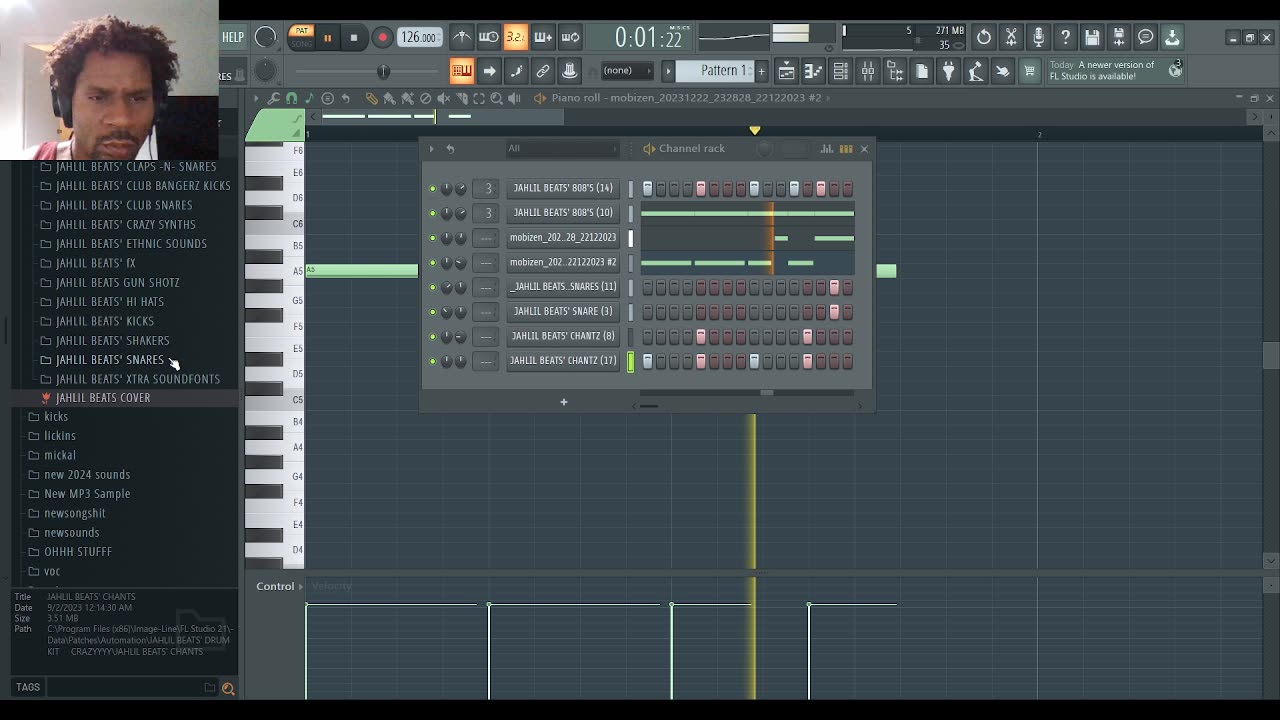
Task: Open the playlist view
Action: tap(787, 71)
